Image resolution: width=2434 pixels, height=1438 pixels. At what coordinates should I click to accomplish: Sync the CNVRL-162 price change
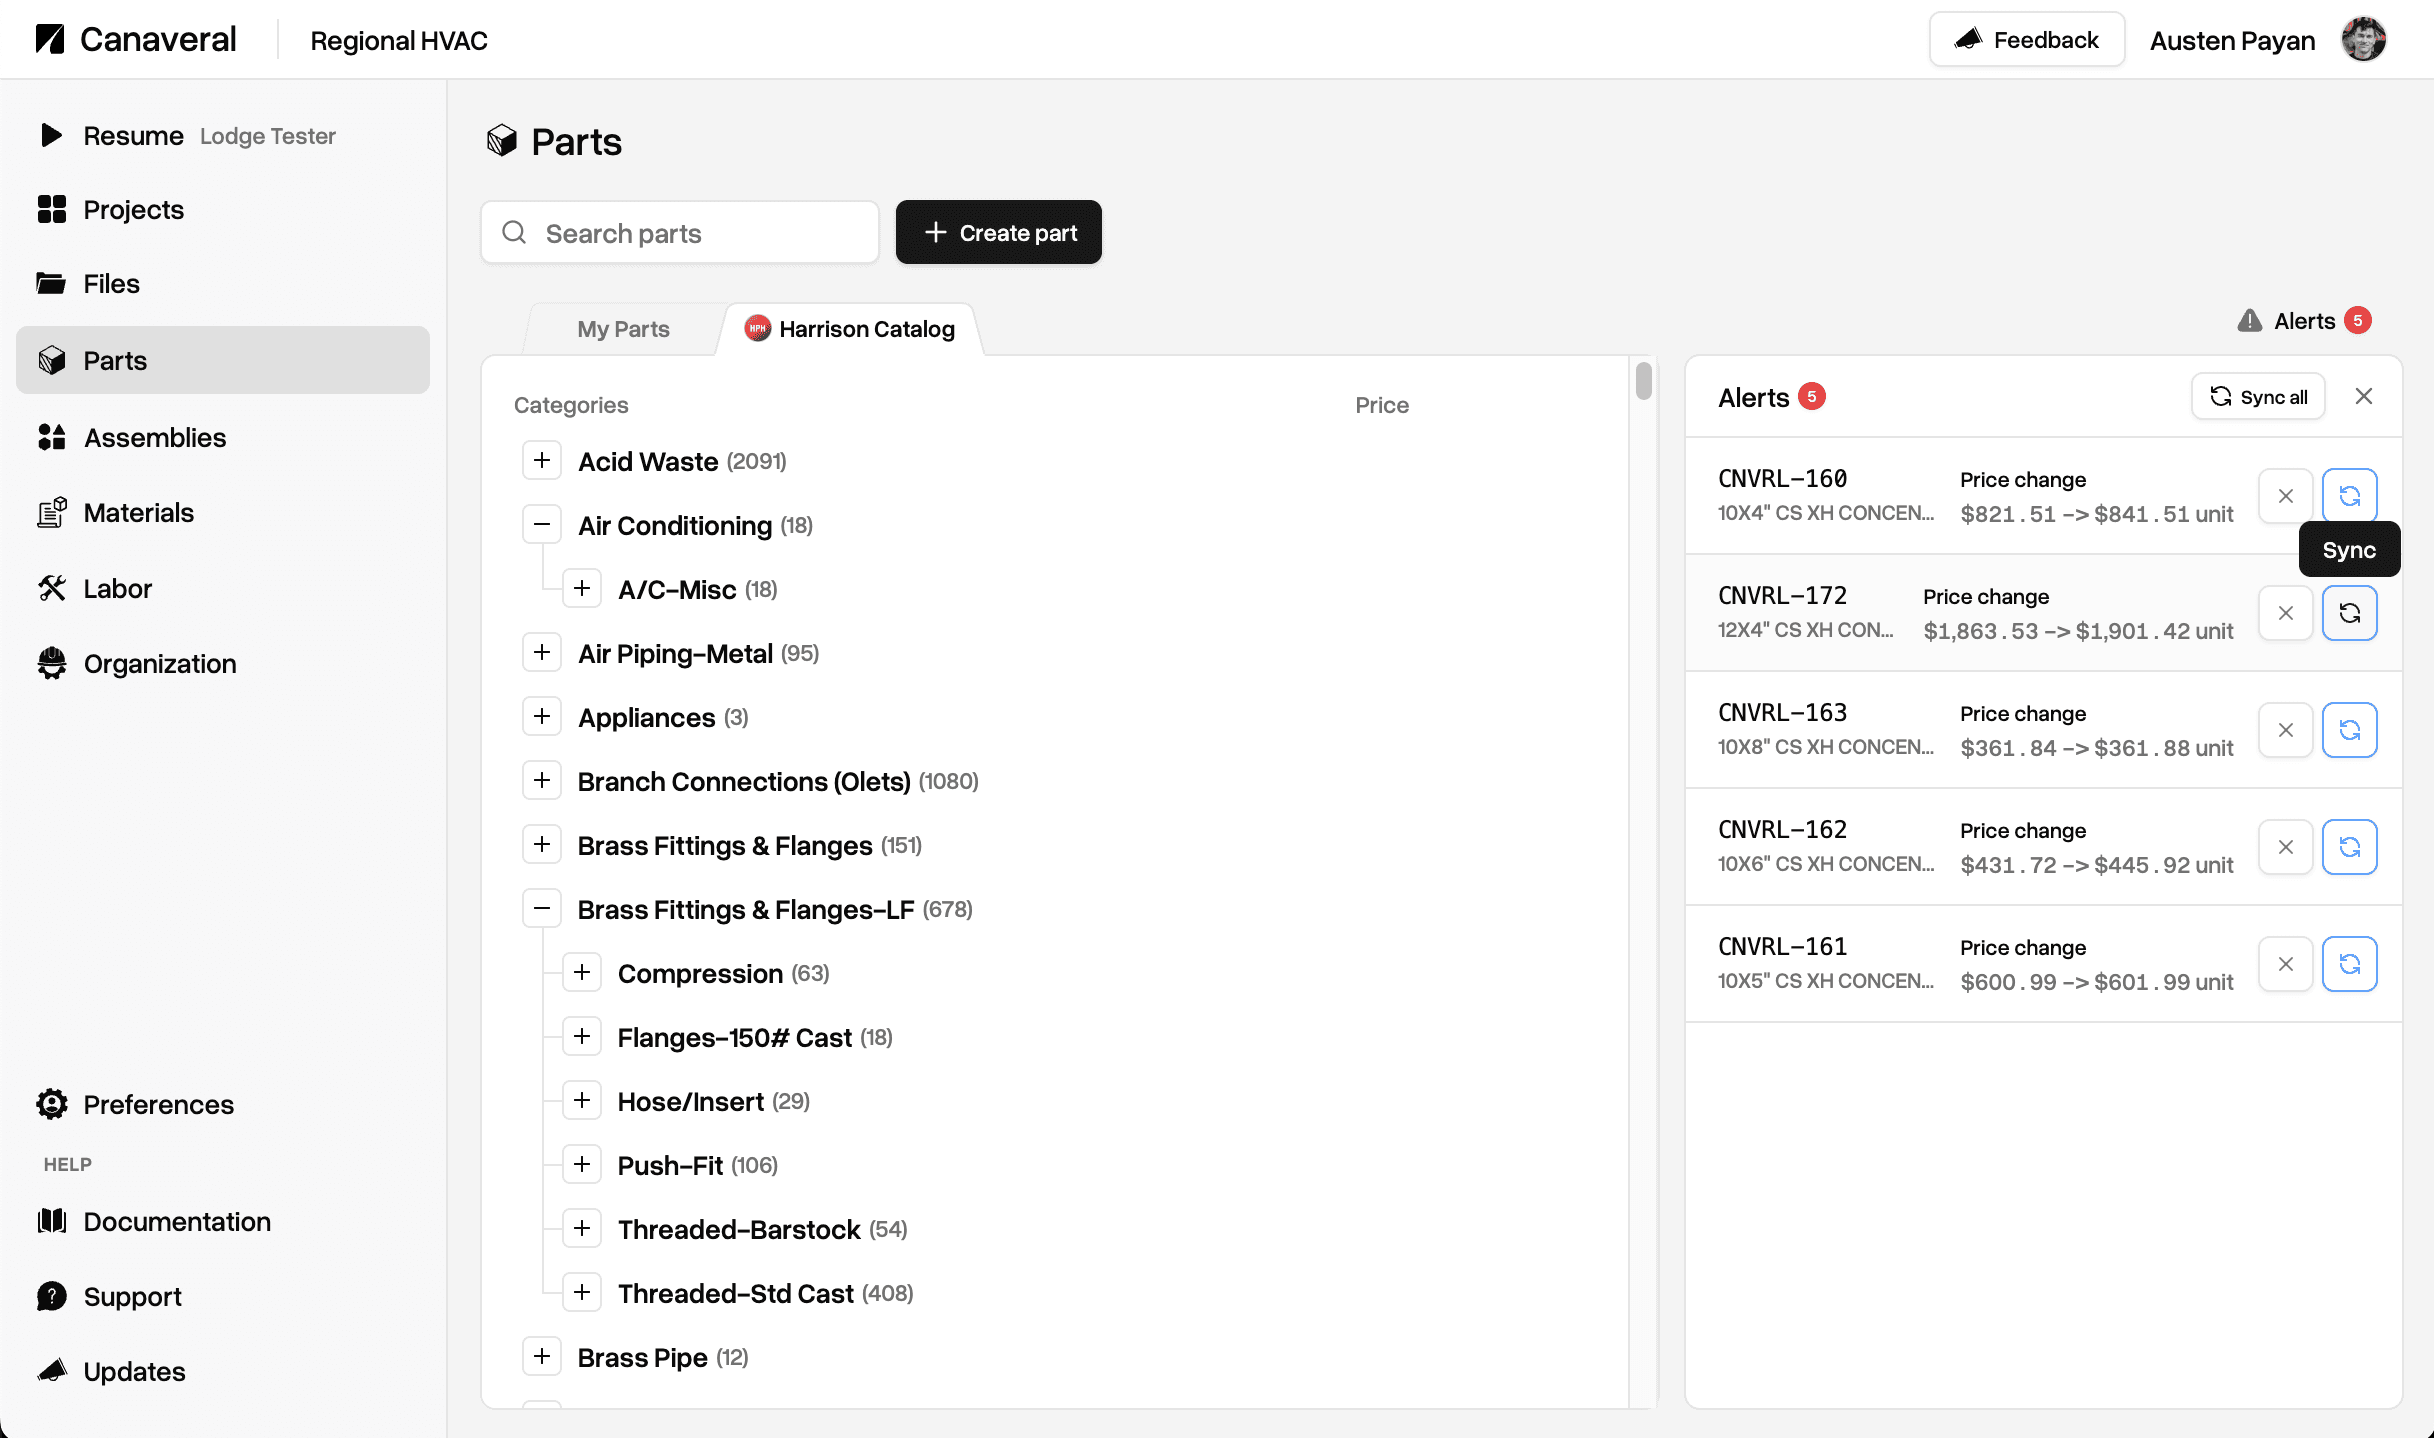click(2349, 847)
